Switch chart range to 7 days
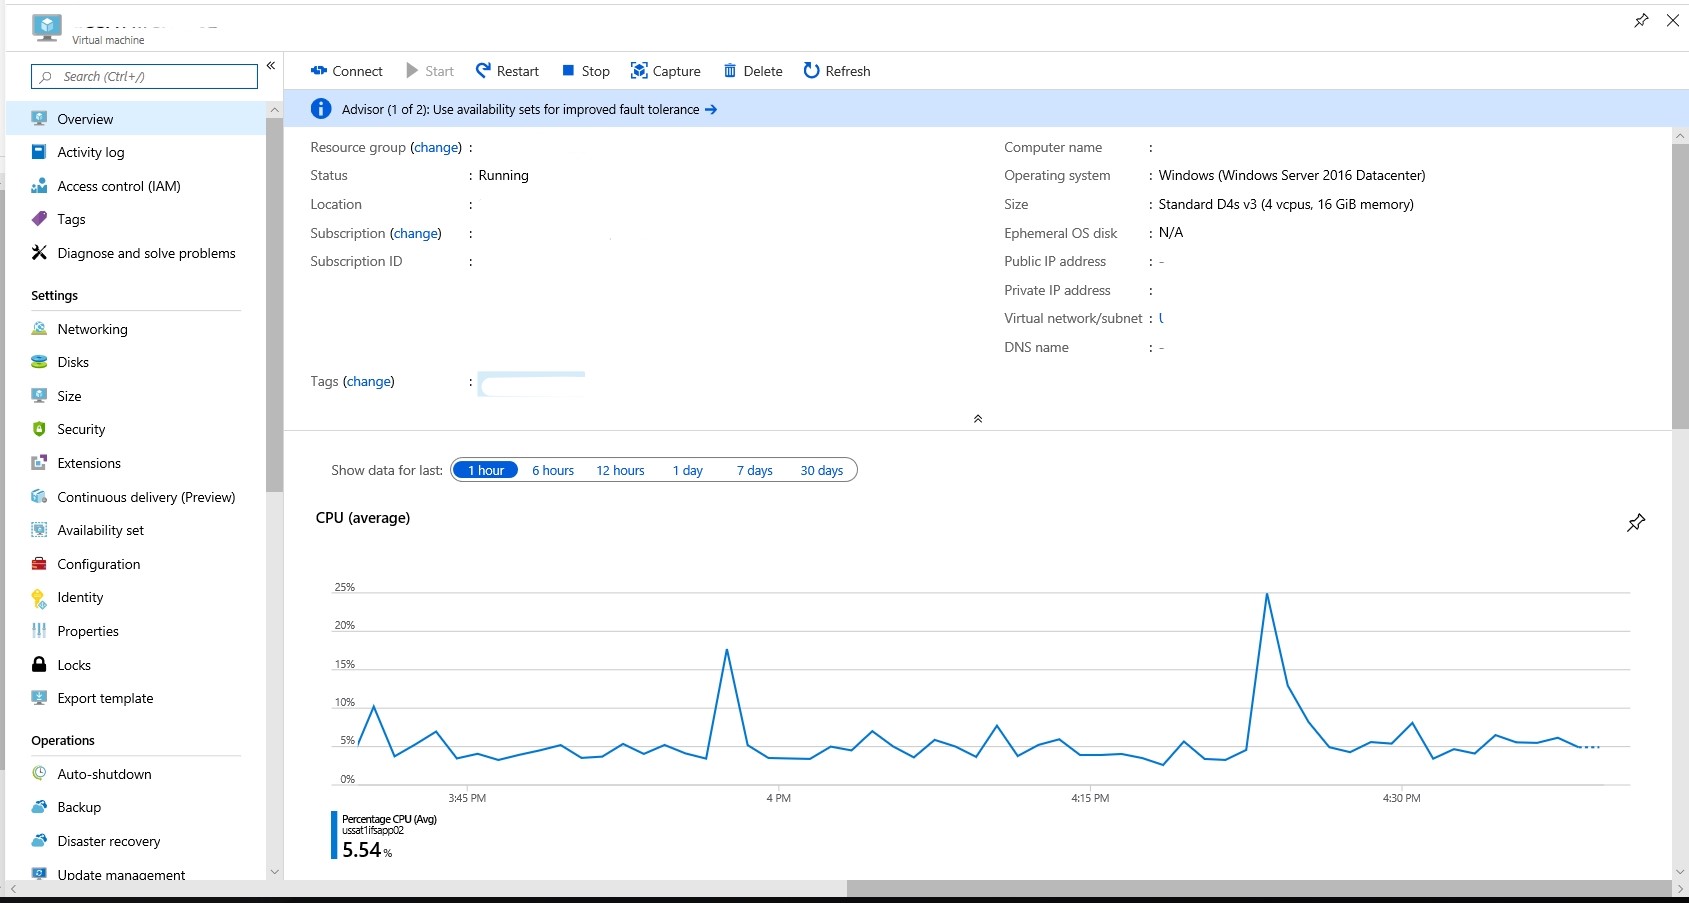 [754, 470]
